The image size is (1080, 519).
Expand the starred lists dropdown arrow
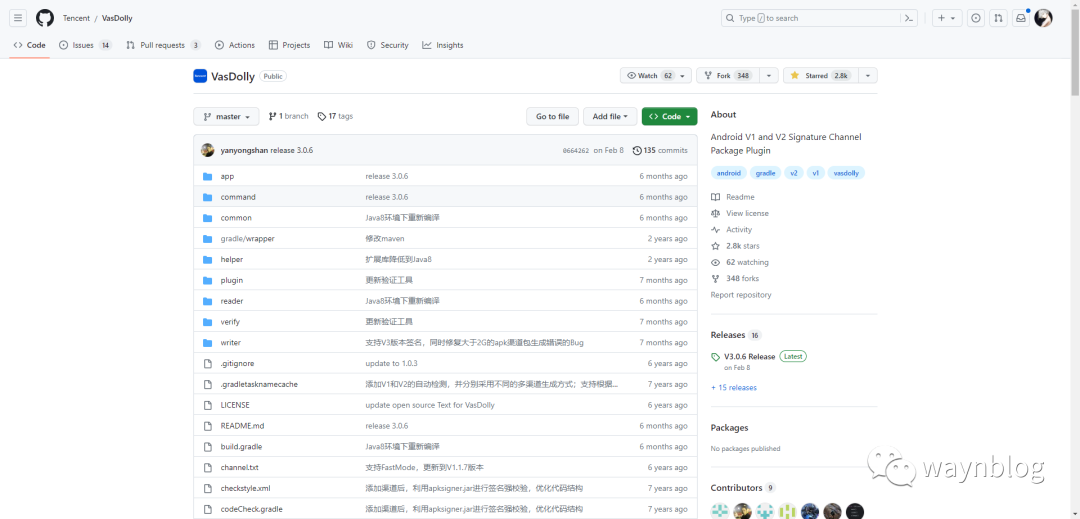tap(867, 76)
